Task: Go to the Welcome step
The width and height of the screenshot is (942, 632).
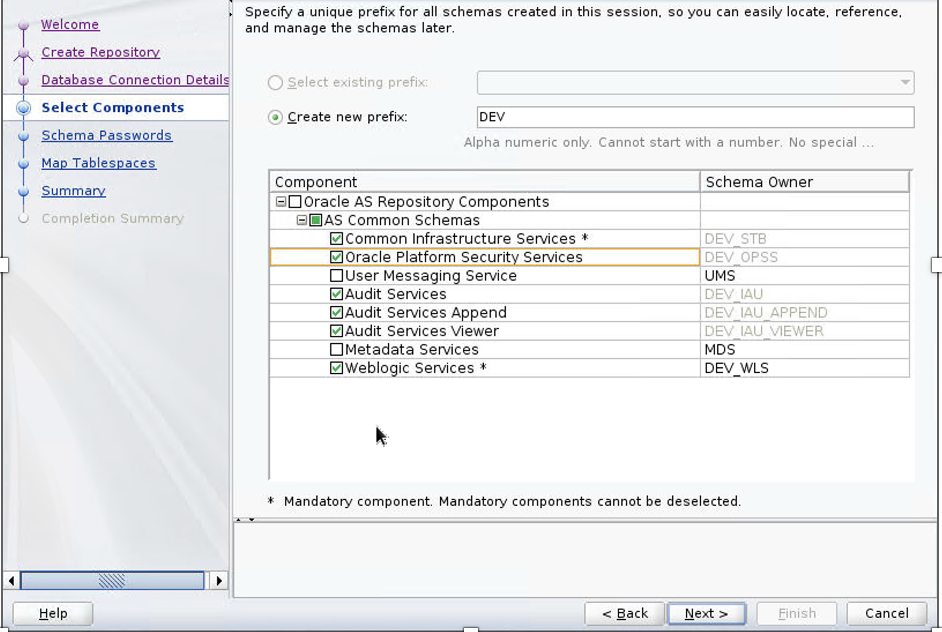Action: pos(70,24)
